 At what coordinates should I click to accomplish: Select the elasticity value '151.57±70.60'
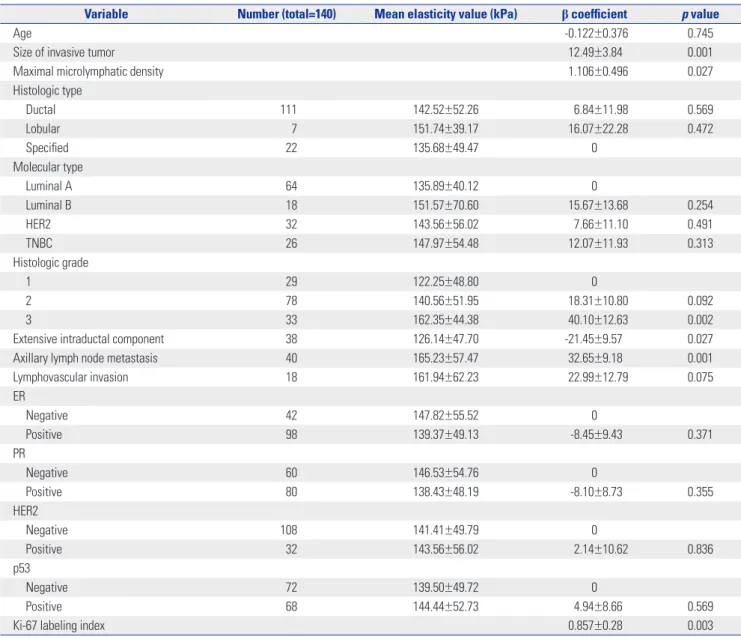point(446,206)
